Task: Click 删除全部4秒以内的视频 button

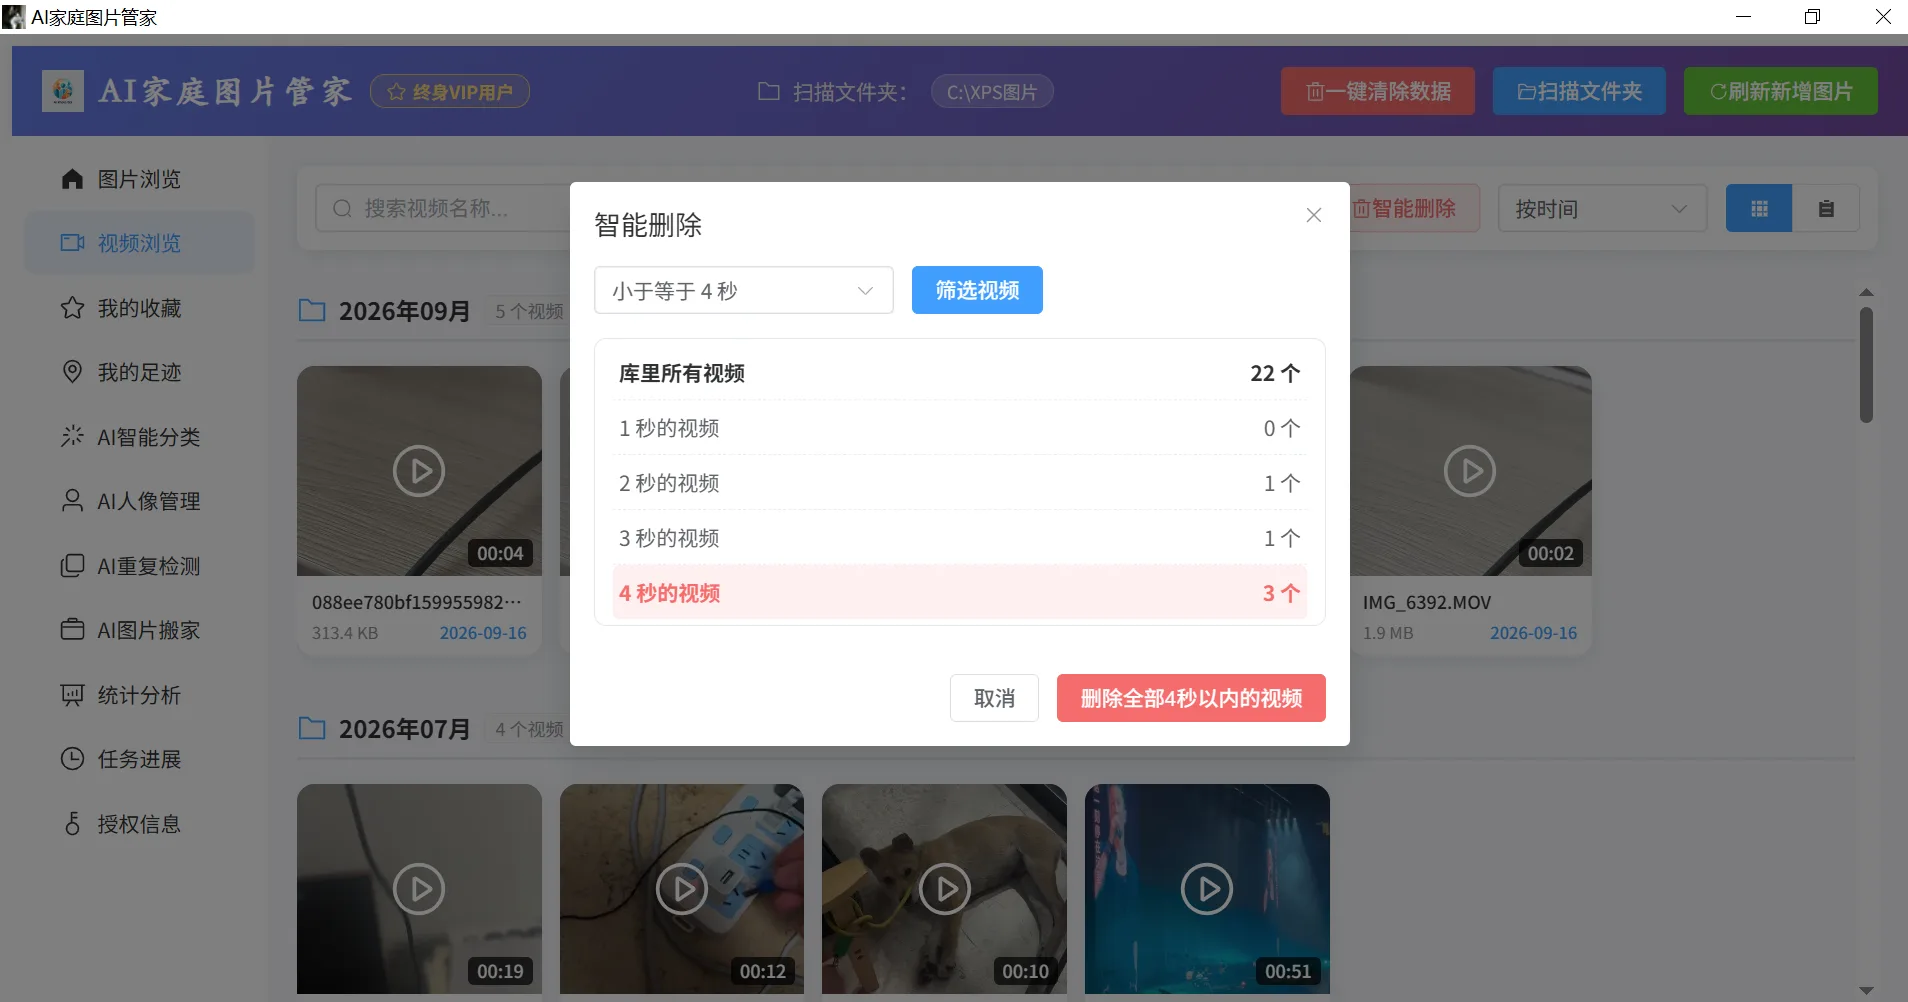Action: pos(1191,698)
